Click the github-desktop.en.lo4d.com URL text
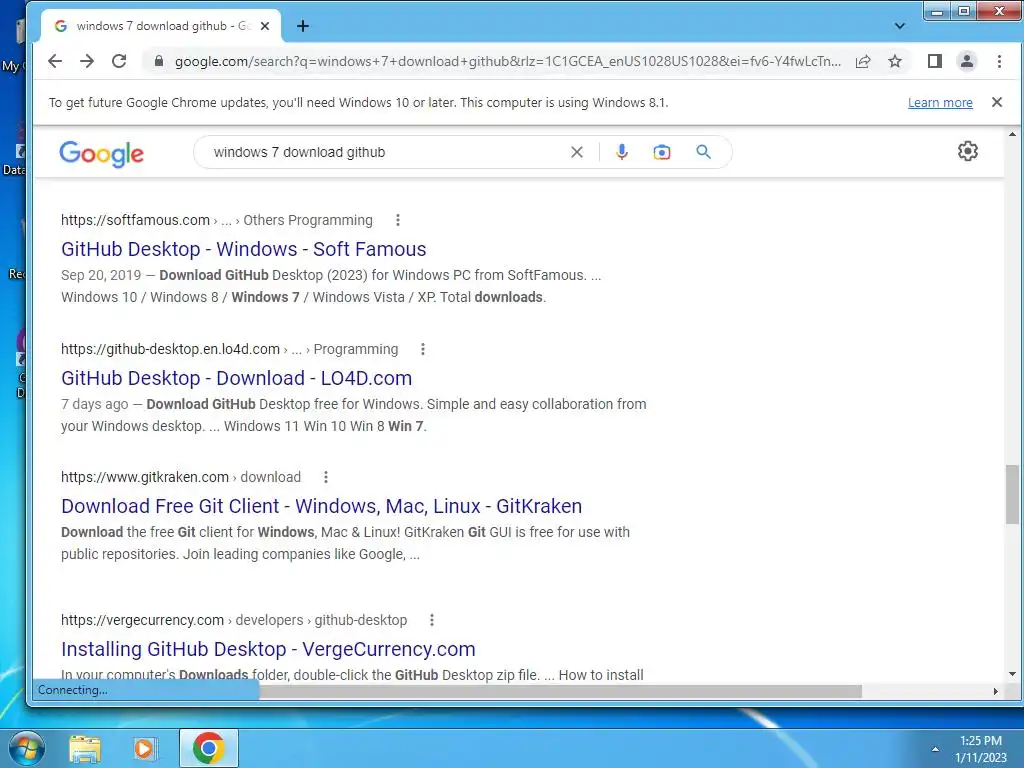The image size is (1024, 768). pos(170,349)
